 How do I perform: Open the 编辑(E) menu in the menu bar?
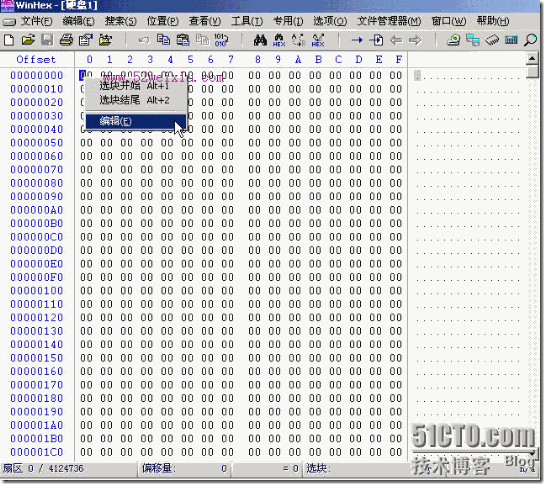(78, 21)
